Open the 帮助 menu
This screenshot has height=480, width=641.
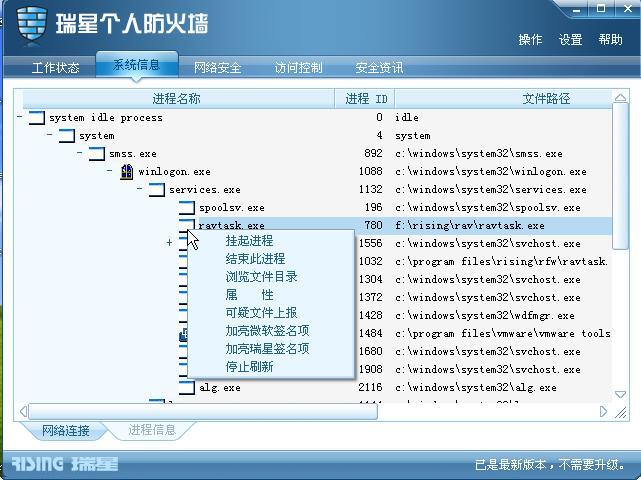(610, 40)
